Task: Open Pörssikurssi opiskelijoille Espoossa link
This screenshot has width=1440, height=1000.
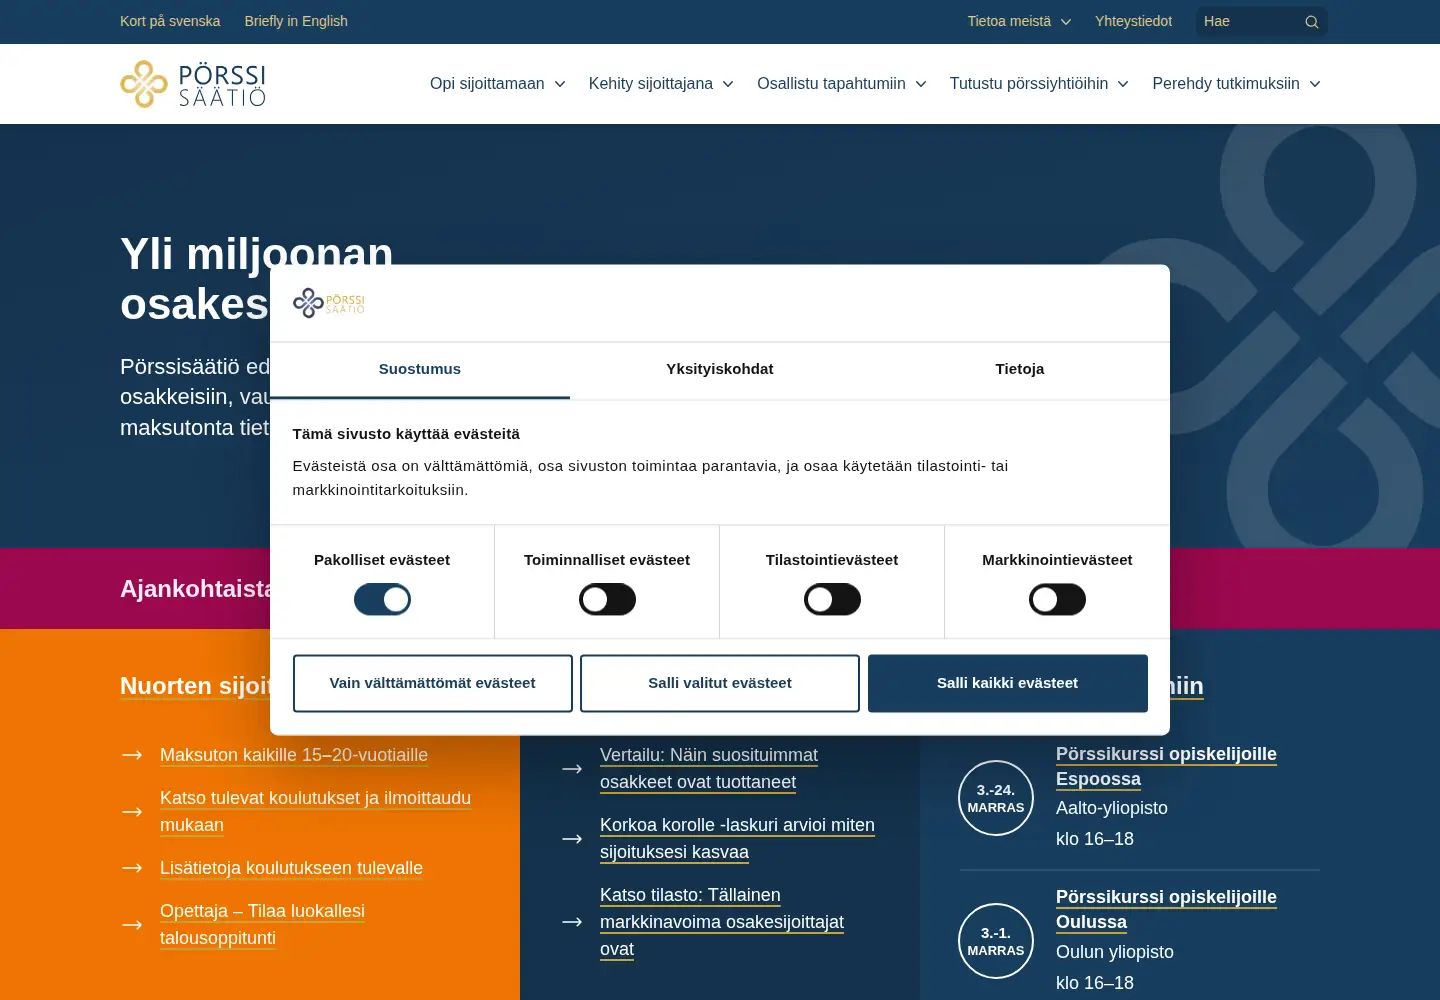Action: [1166, 766]
